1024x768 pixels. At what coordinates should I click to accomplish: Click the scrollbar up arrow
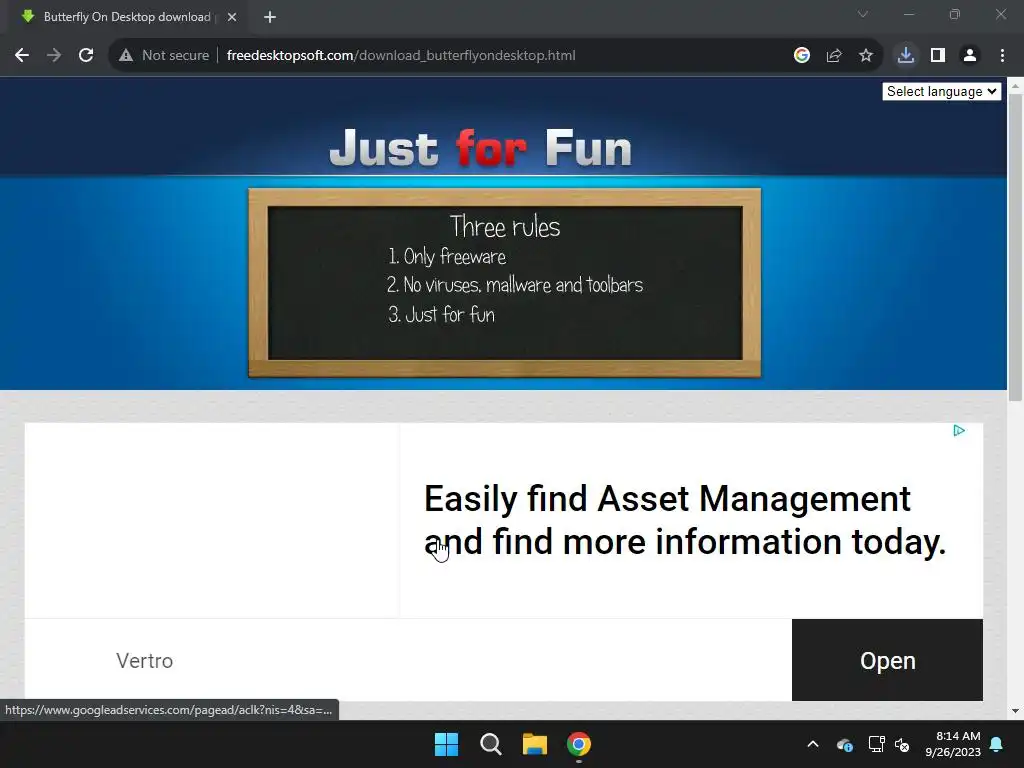click(1015, 86)
